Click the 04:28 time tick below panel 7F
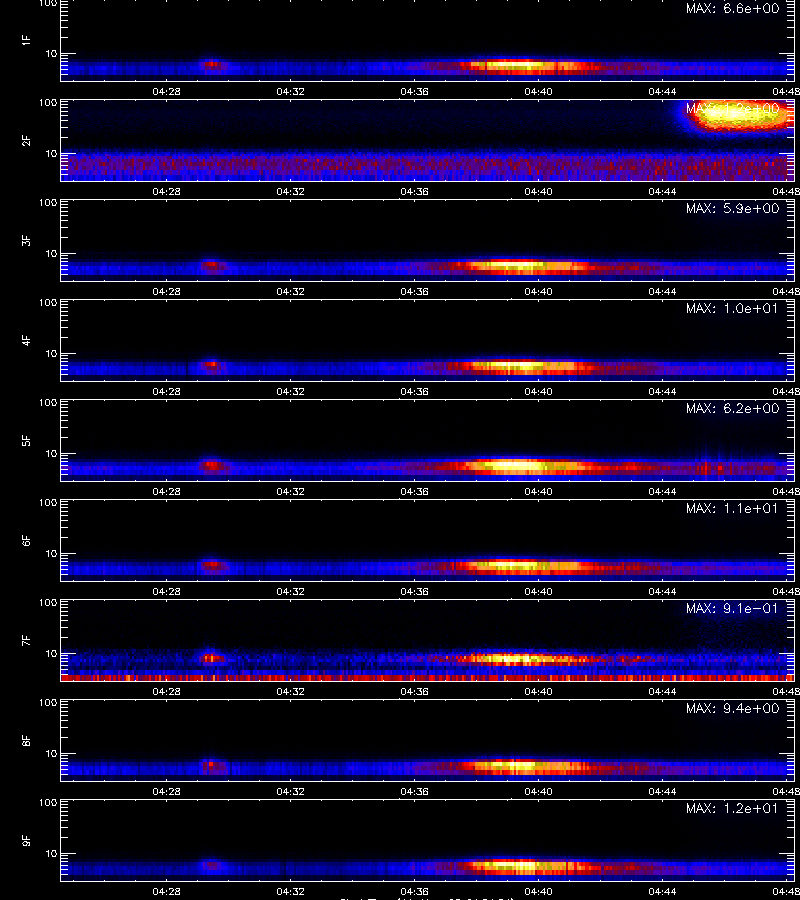800x900 pixels. click(x=166, y=692)
